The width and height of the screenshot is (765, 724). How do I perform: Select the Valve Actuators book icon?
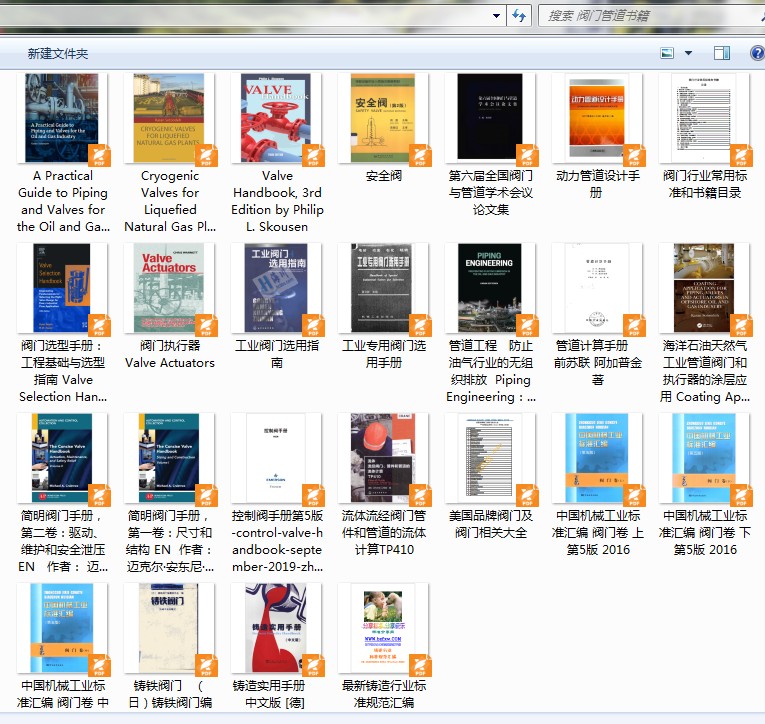tap(170, 288)
